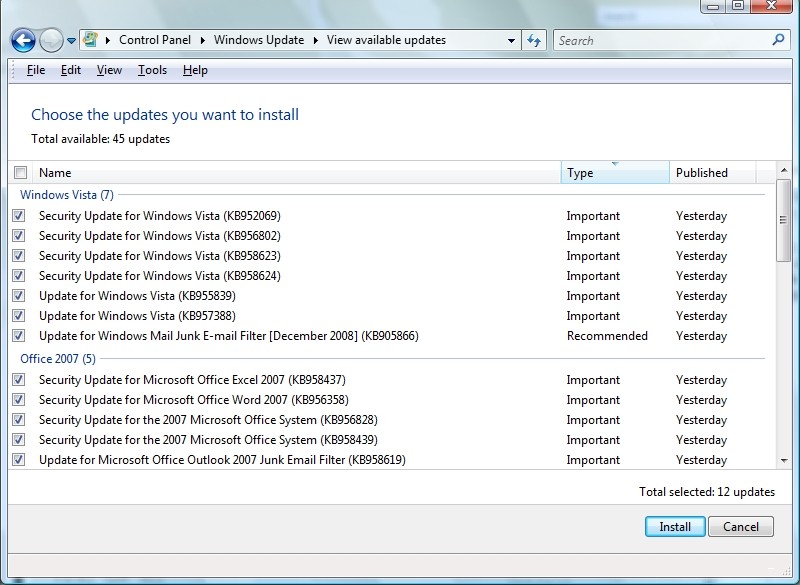Sort by the Name column header
This screenshot has height=585, width=800.
[297, 172]
